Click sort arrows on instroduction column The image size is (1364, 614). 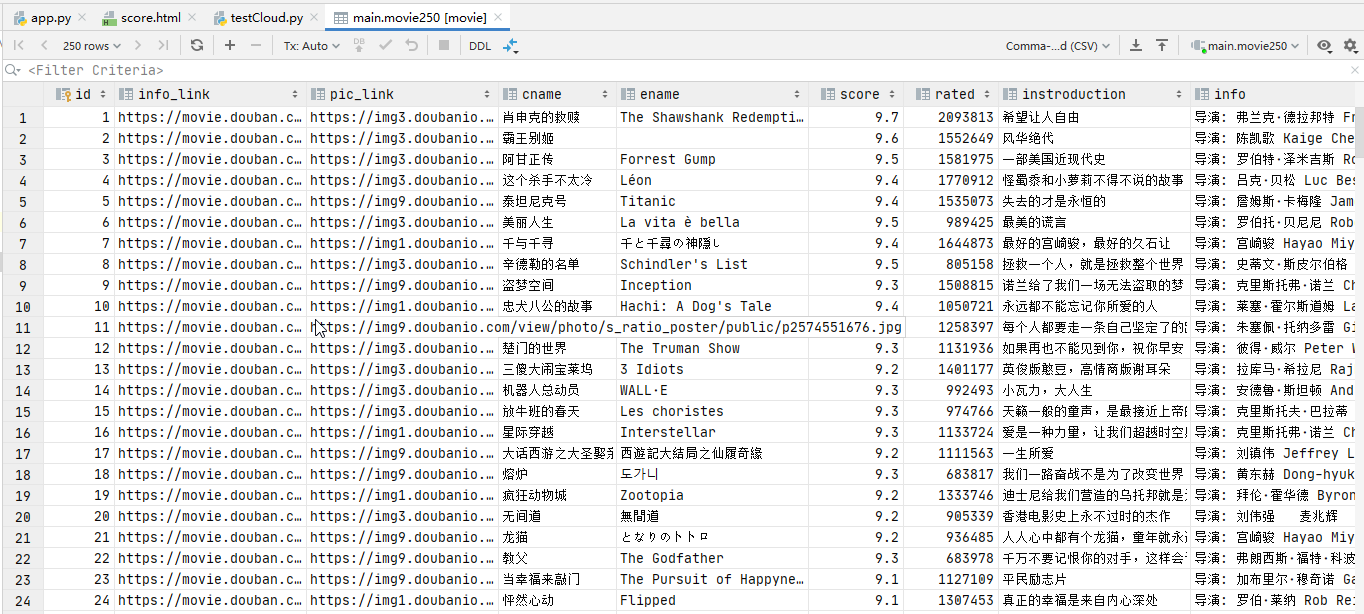click(x=1180, y=94)
